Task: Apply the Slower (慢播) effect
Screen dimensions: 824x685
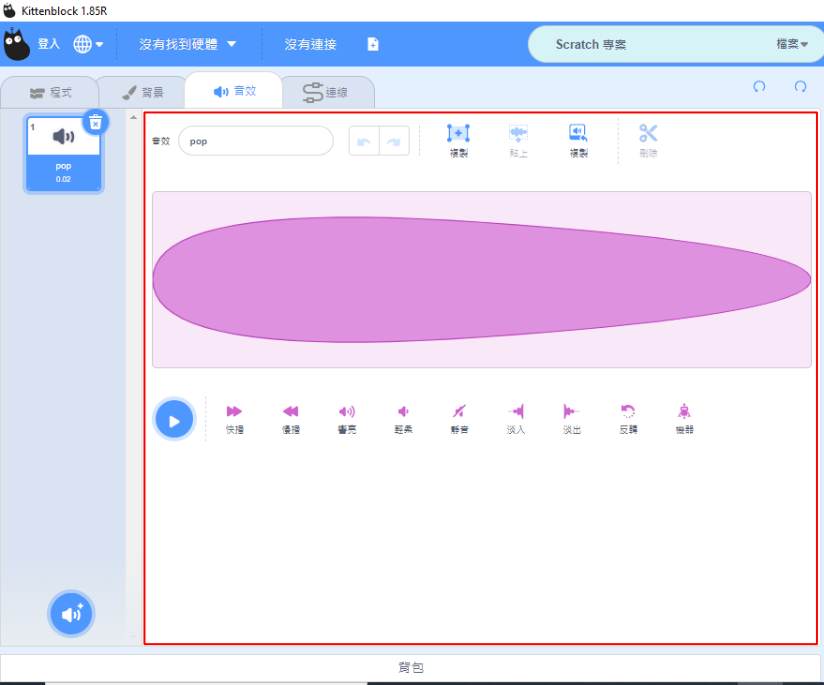Action: [291, 420]
